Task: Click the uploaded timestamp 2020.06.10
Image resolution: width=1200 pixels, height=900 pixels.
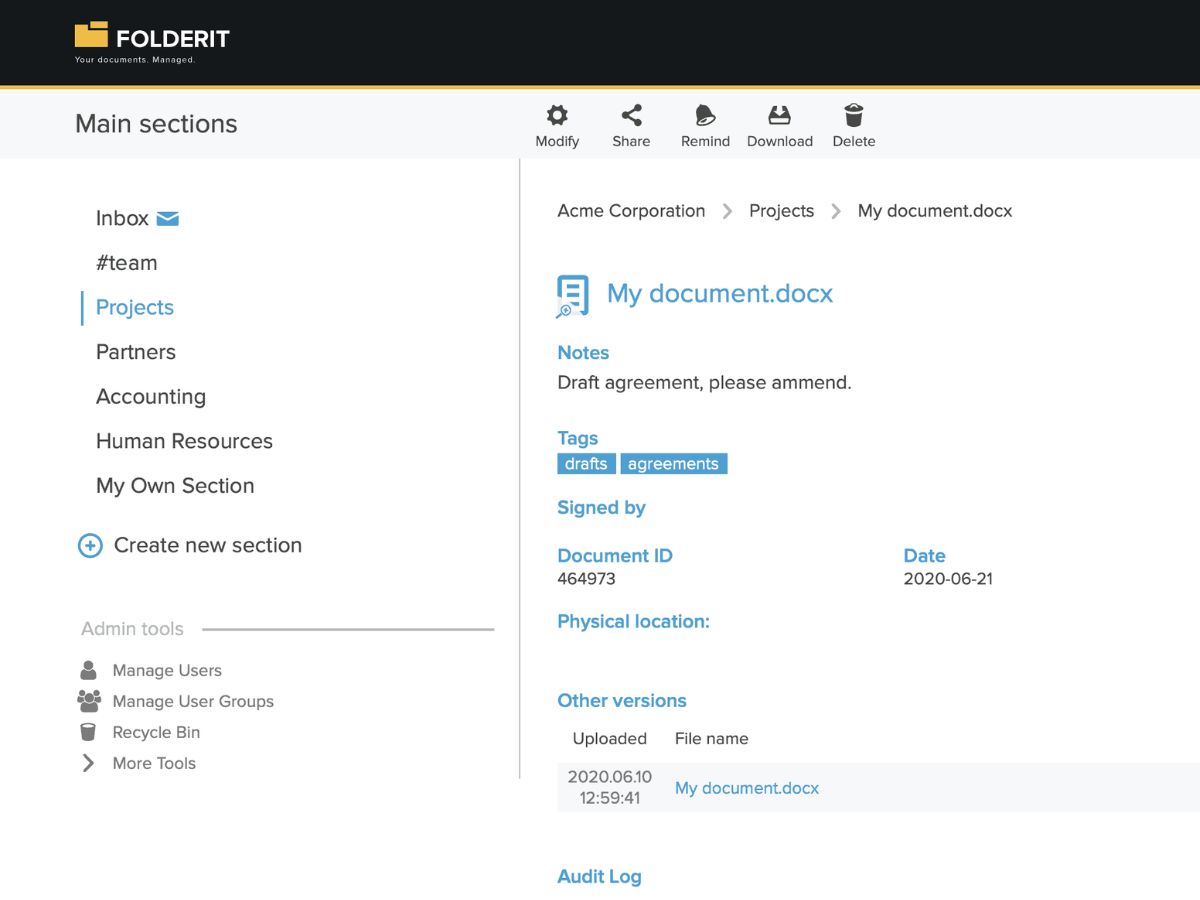Action: click(x=609, y=777)
